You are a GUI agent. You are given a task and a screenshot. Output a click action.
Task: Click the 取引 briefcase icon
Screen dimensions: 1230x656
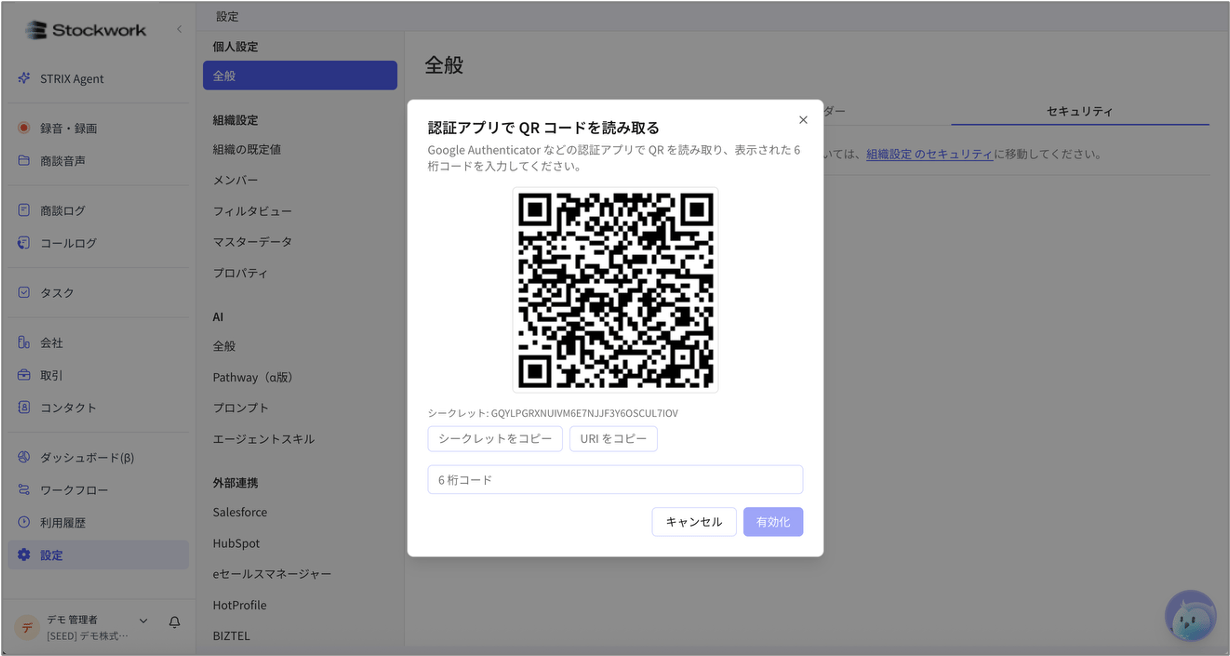(x=24, y=375)
